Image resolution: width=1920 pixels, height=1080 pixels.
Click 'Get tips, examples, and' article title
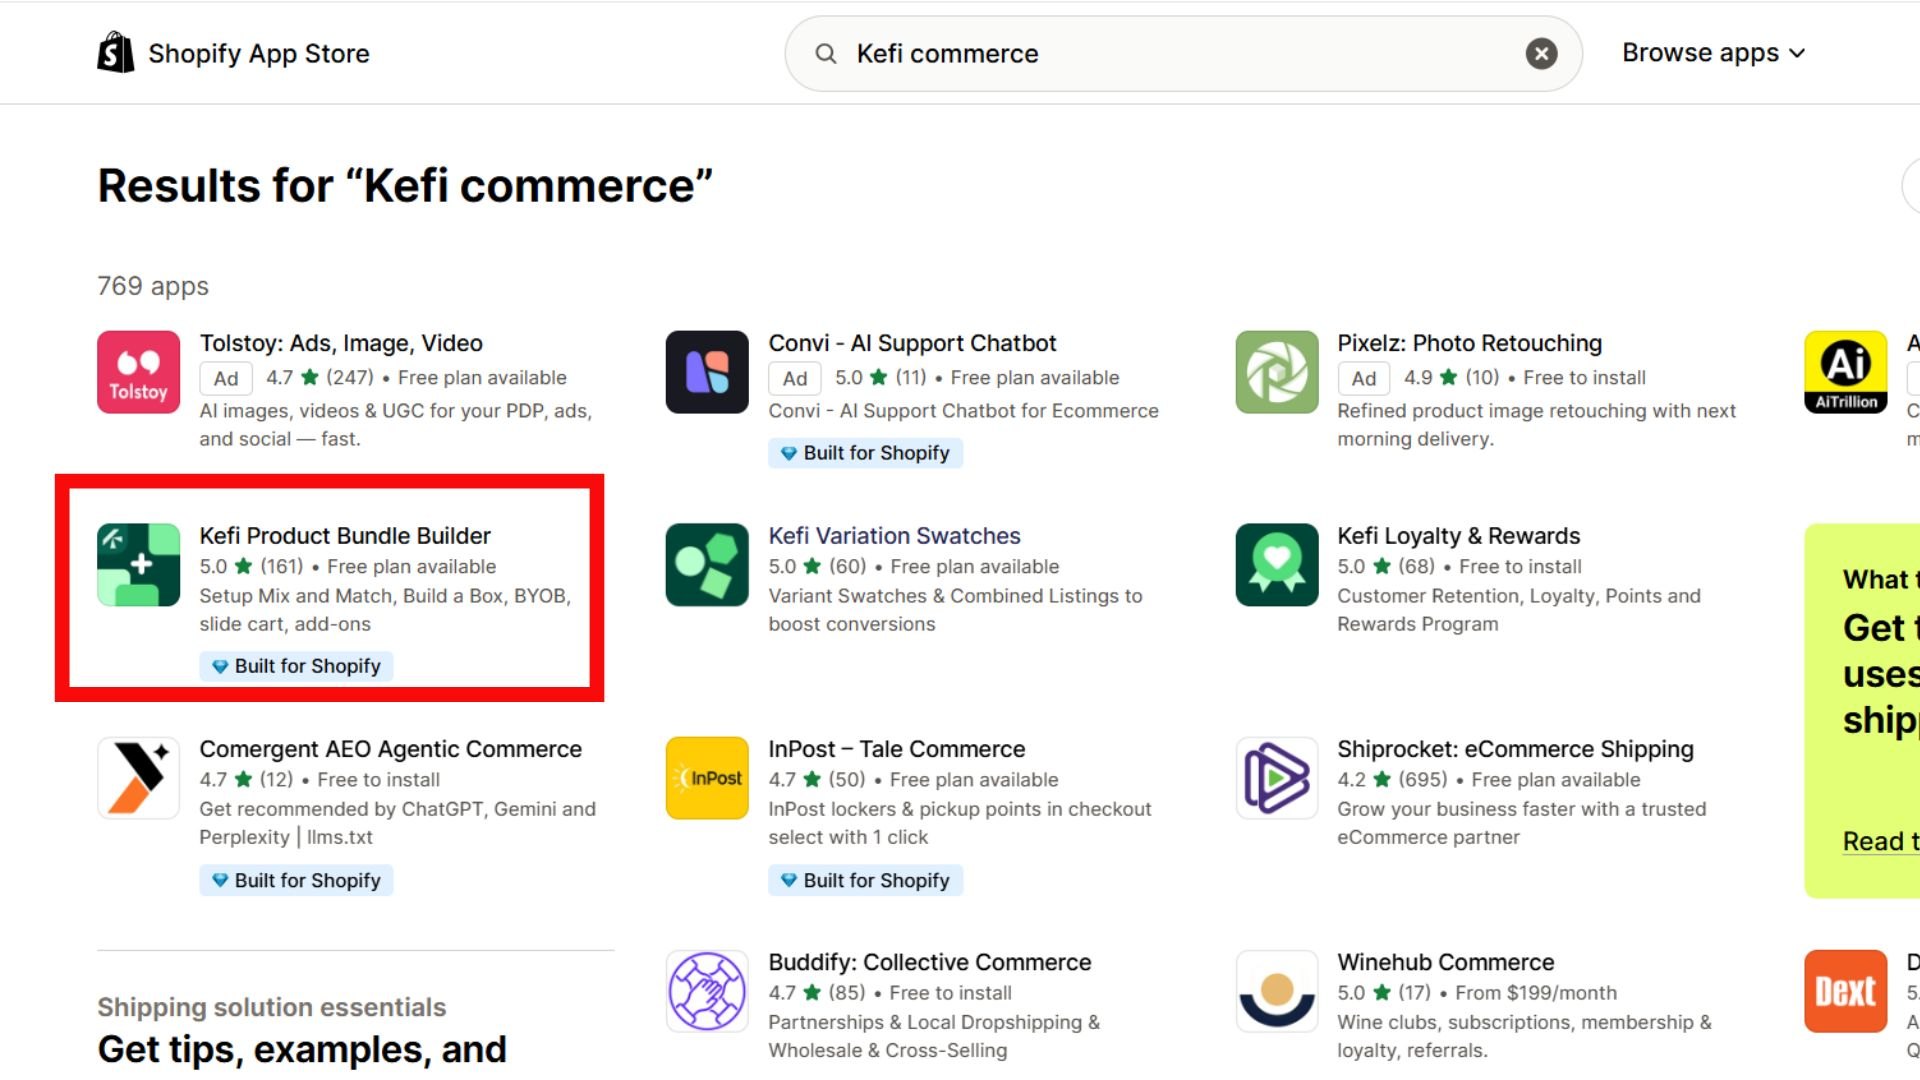pos(302,1049)
